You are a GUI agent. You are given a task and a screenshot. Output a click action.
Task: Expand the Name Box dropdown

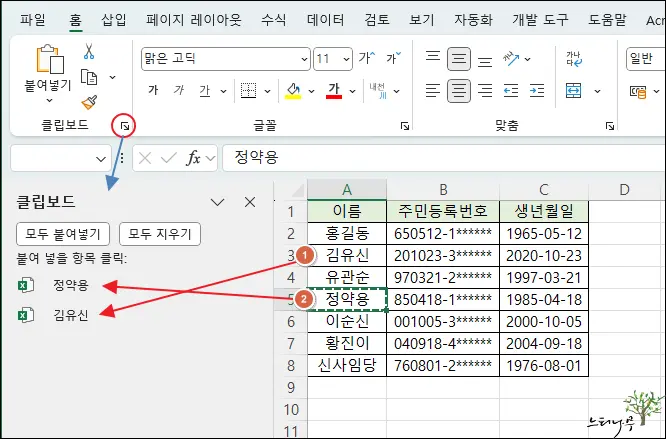[101, 159]
